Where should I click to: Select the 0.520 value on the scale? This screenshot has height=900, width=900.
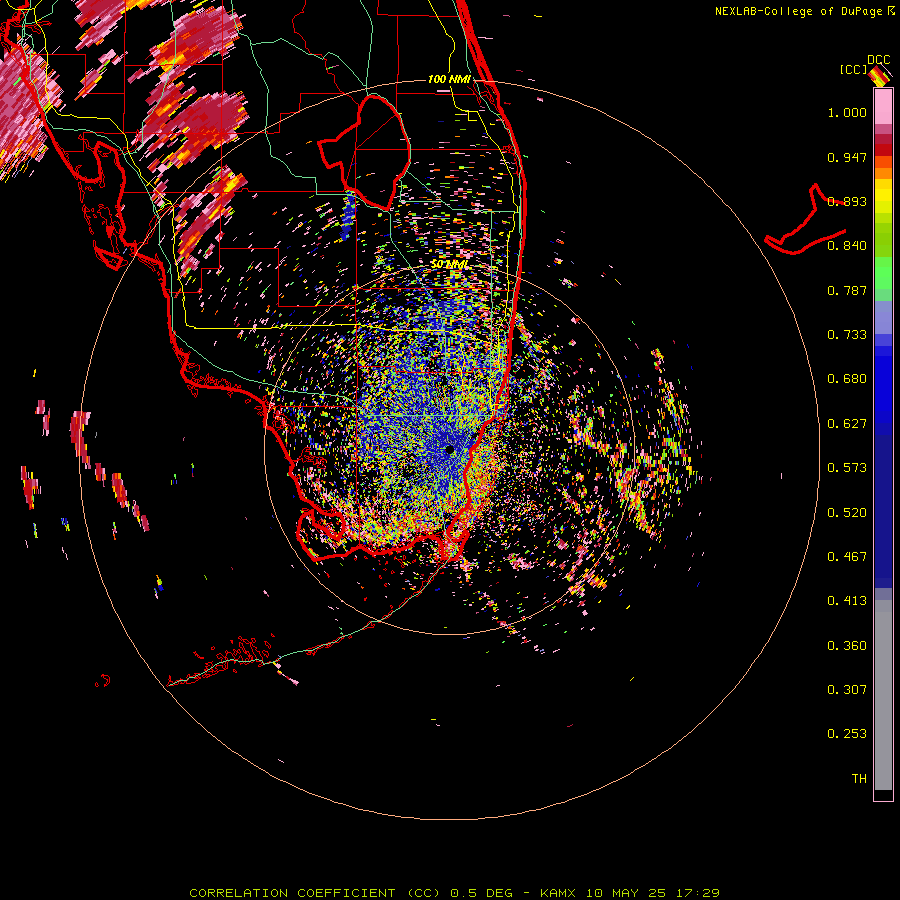pyautogui.click(x=847, y=513)
